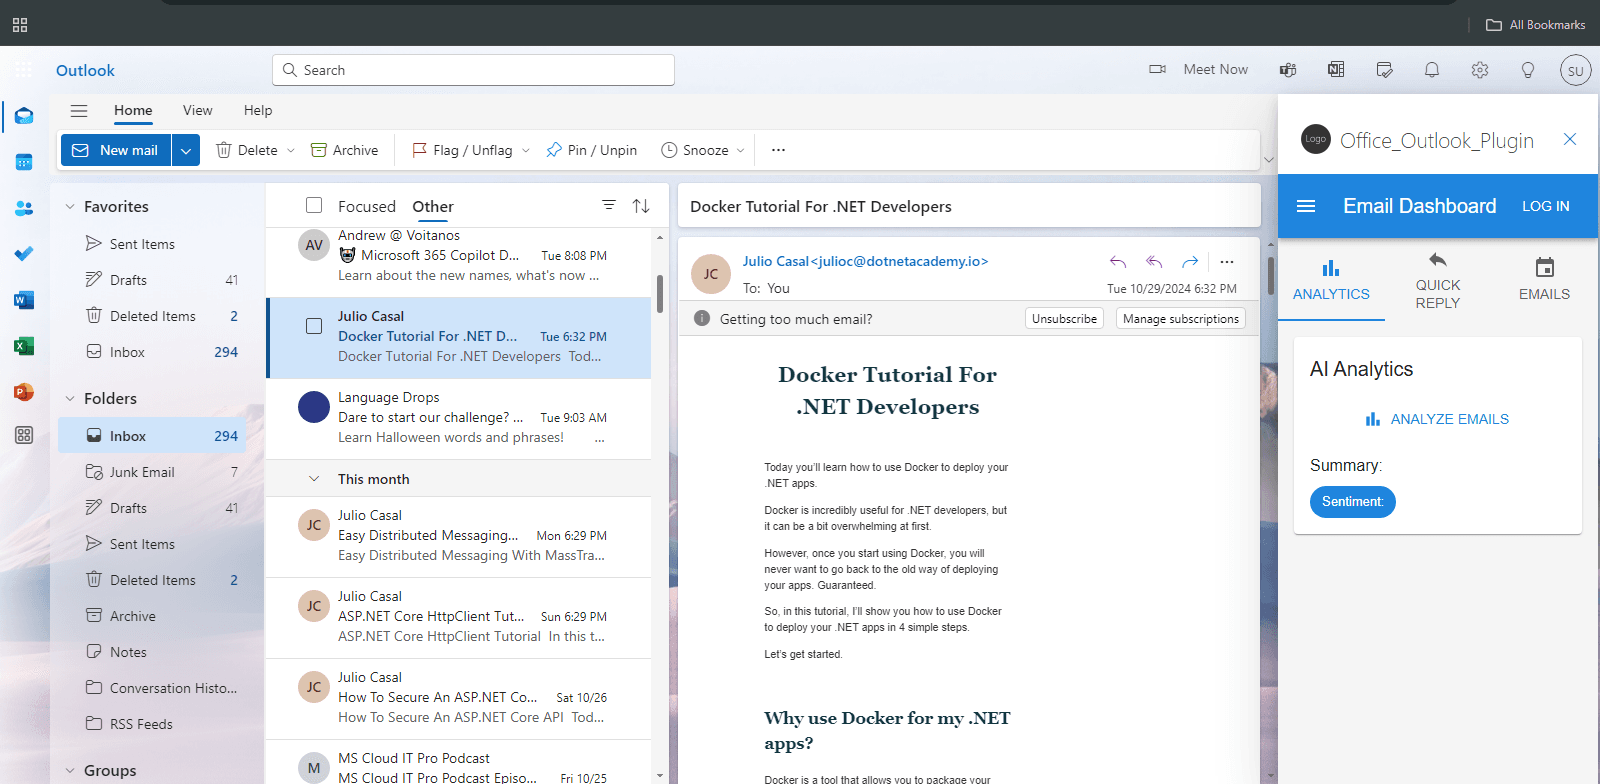This screenshot has height=784, width=1600.
Task: Expand the ribbon chevron
Action: (1269, 160)
